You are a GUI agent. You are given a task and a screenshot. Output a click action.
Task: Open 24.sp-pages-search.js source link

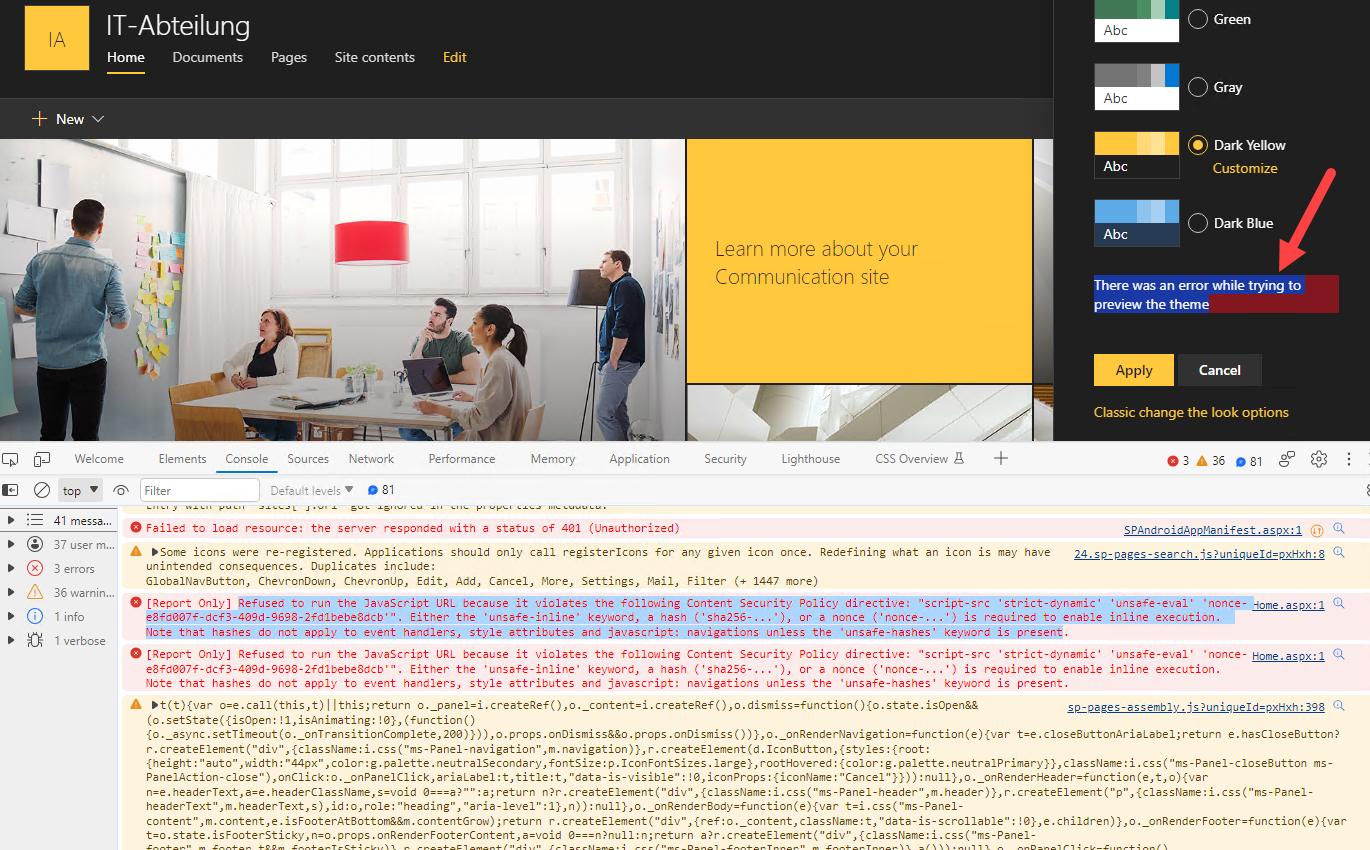click(x=1199, y=554)
